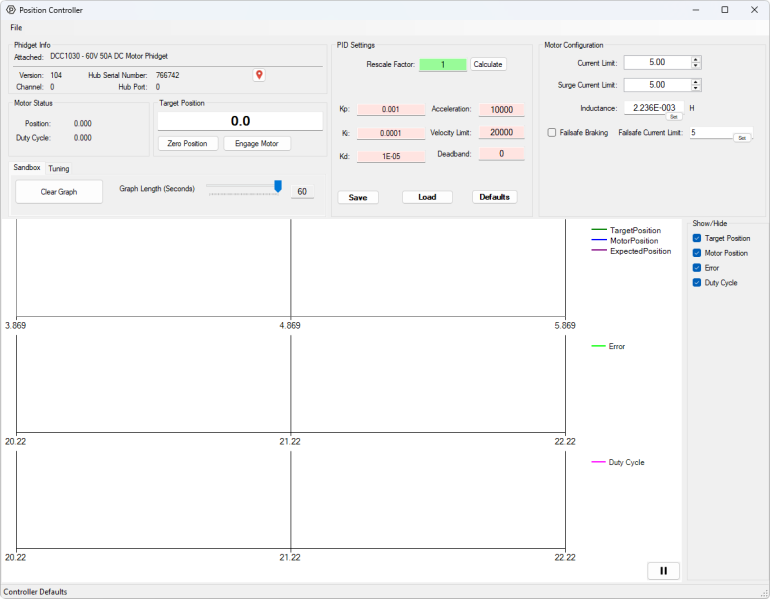
Task: Click Engage Motor button
Action: pyautogui.click(x=257, y=143)
